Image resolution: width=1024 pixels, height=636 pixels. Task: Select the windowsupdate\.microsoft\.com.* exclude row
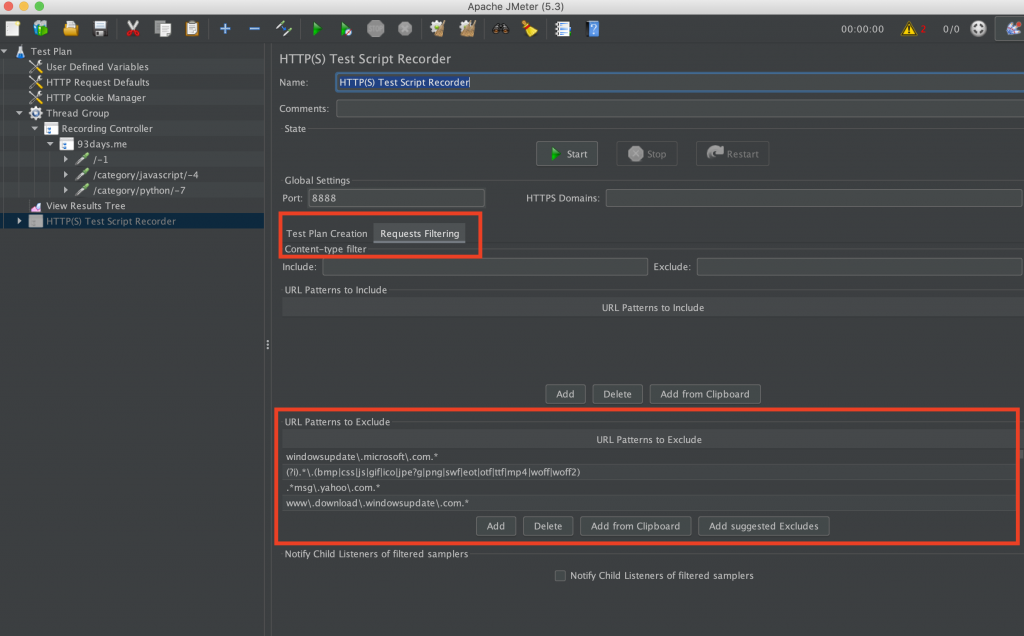point(649,456)
